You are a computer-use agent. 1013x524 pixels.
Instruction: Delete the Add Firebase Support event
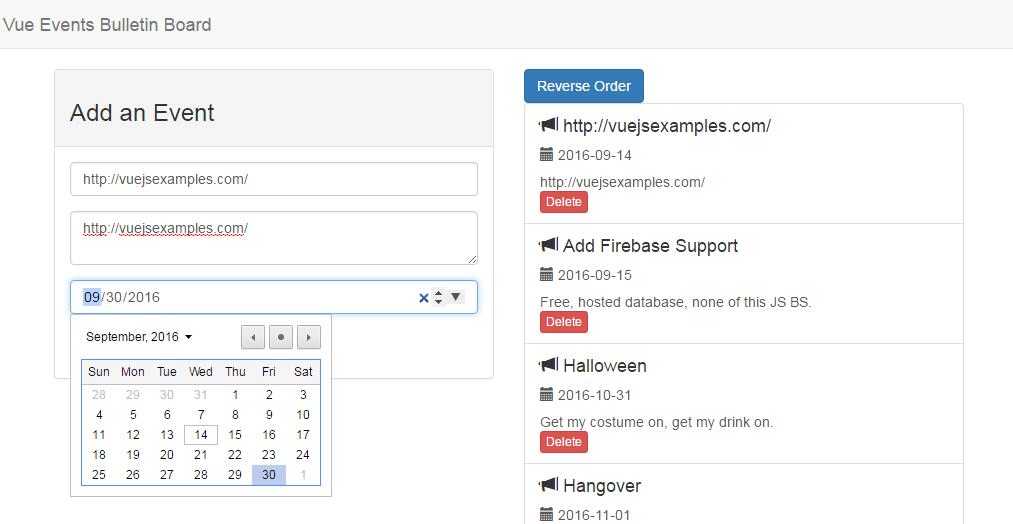564,322
